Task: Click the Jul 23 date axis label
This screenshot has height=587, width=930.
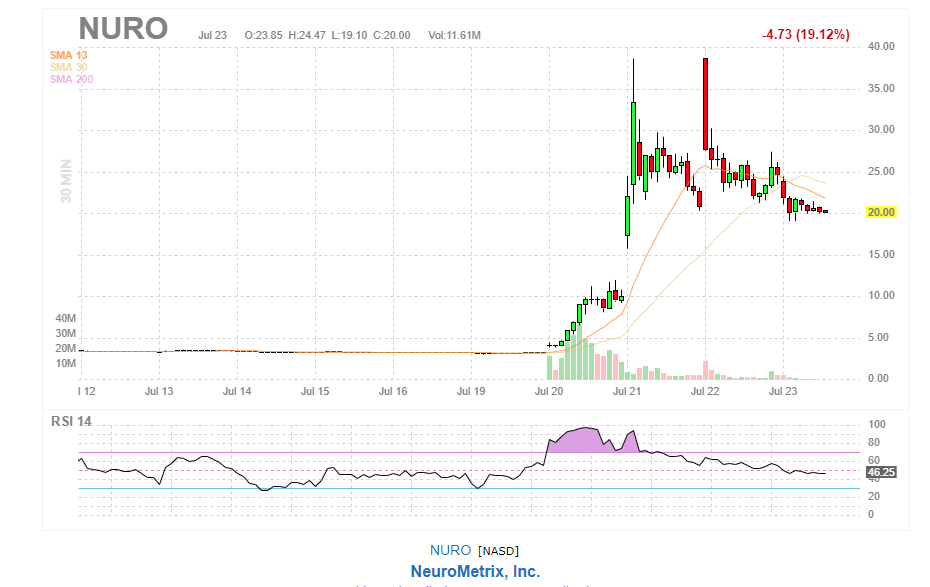Action: click(x=783, y=391)
